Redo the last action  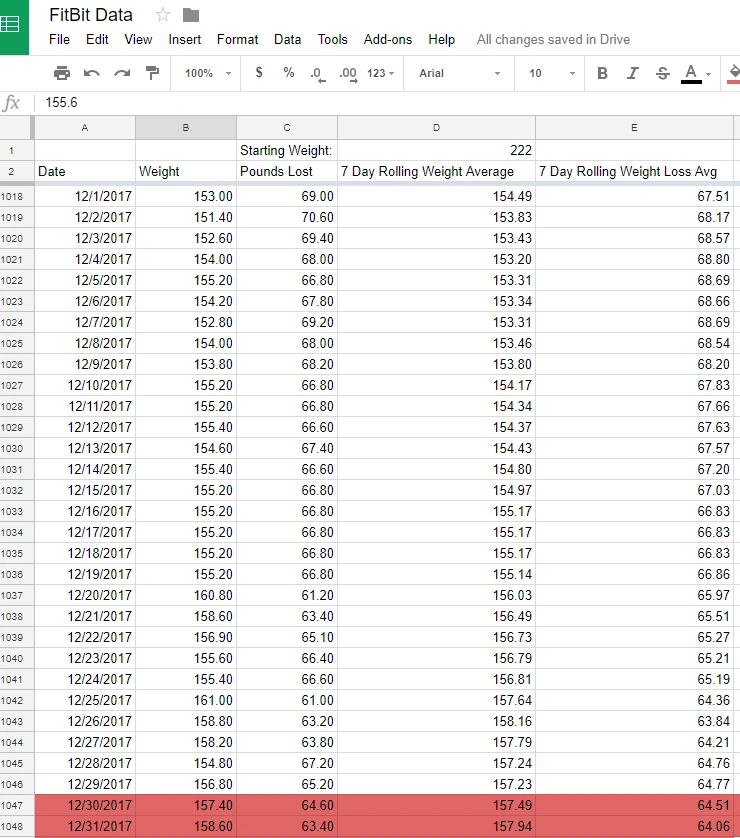[122, 73]
